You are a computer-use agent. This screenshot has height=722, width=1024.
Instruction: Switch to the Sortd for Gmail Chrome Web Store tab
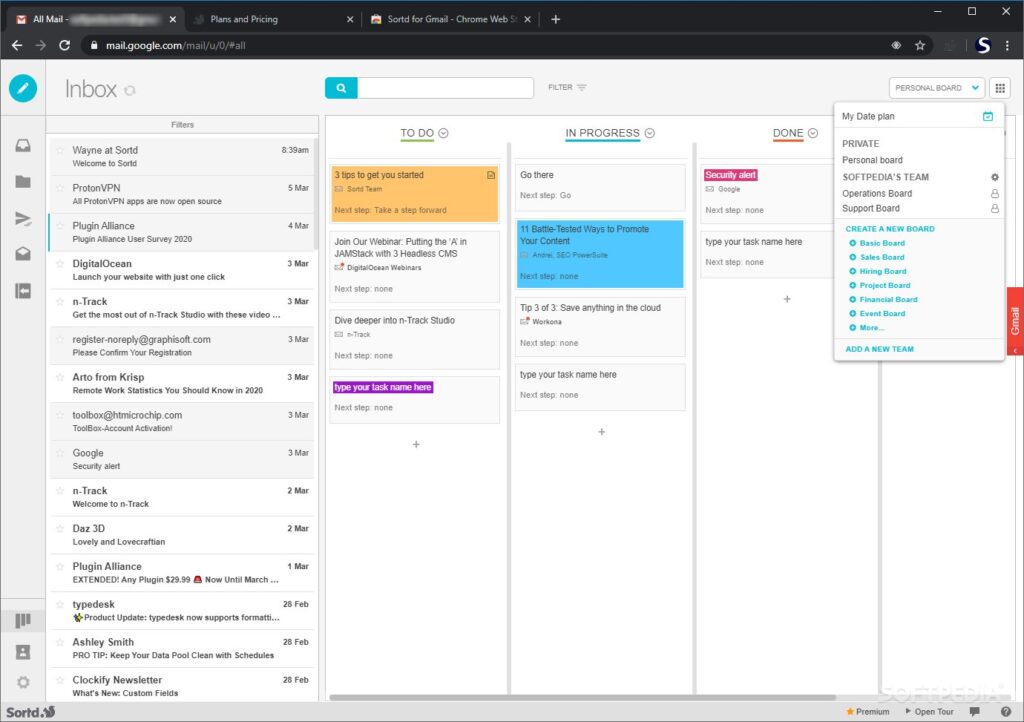tap(451, 19)
